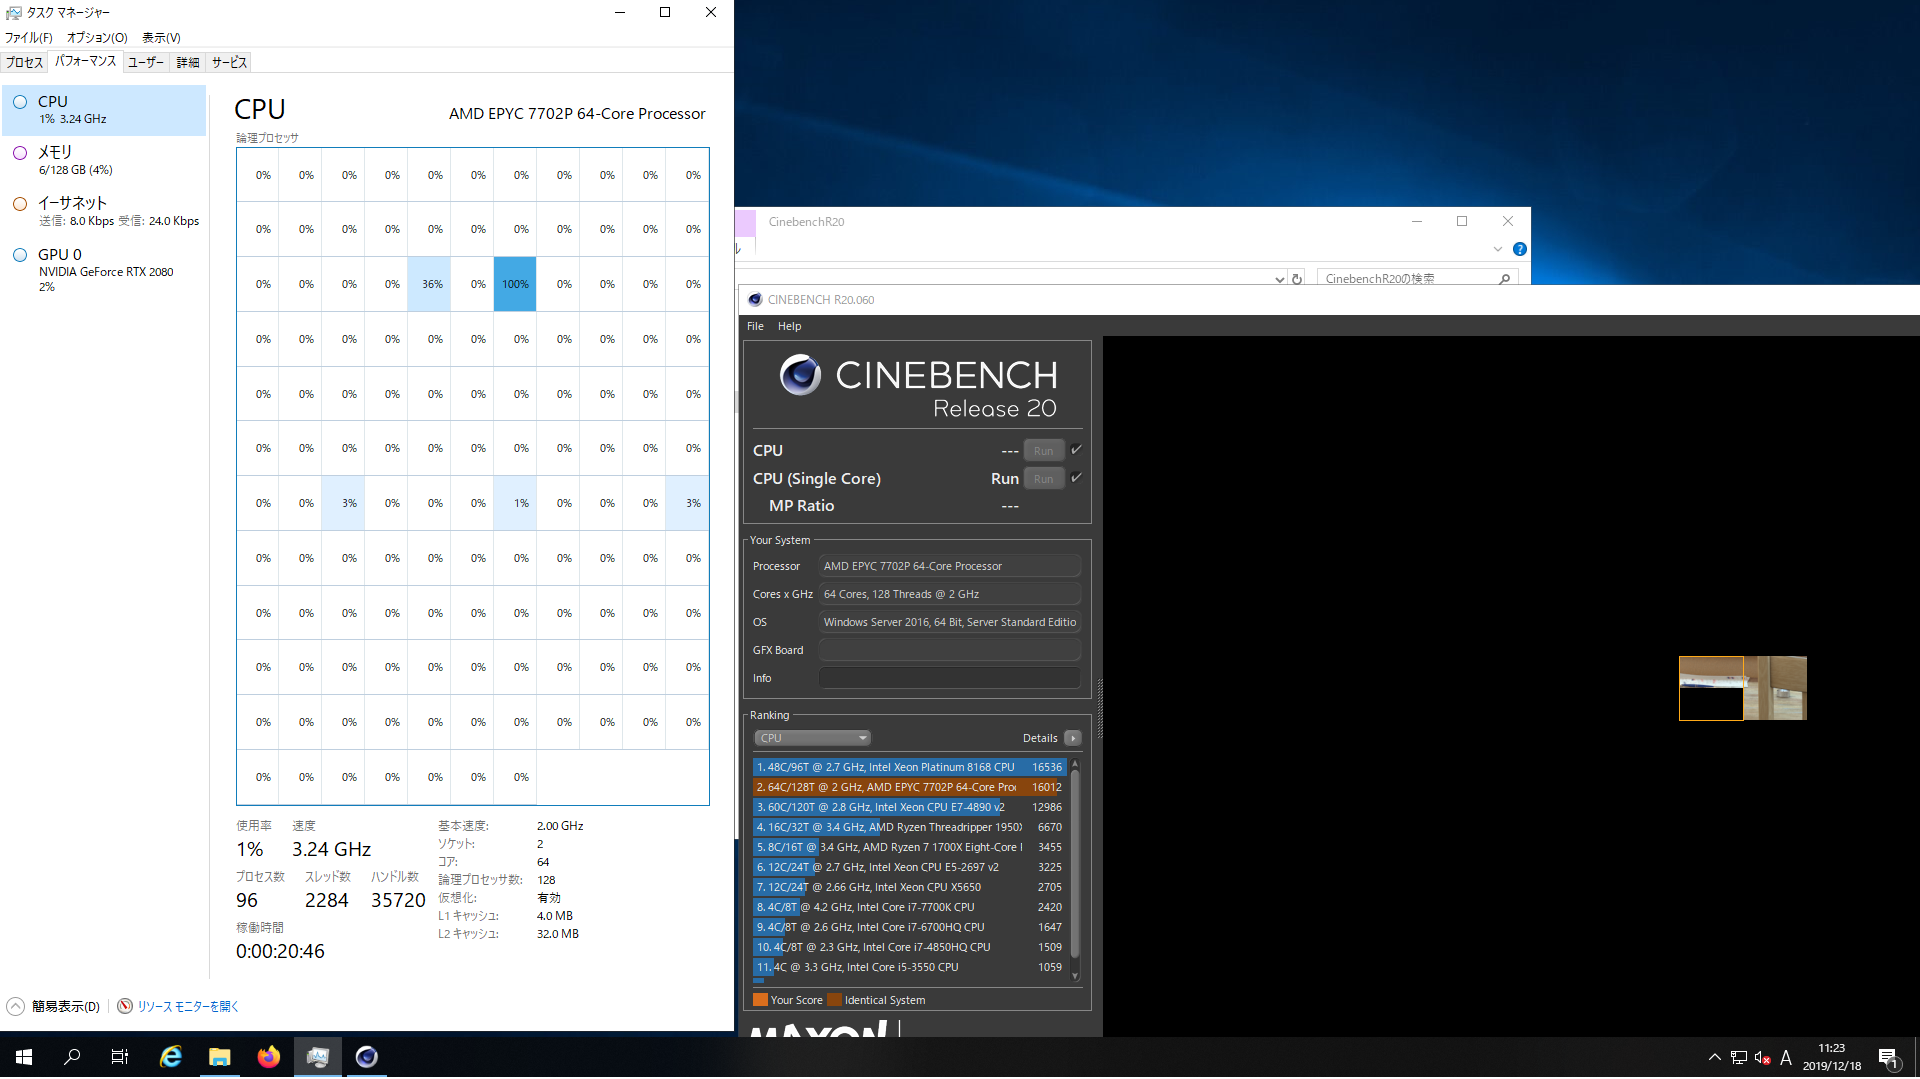Screen dimensions: 1920x1079
Task: Toggle the CPU (Single Core) test checkbox
Action: pyautogui.click(x=1076, y=478)
